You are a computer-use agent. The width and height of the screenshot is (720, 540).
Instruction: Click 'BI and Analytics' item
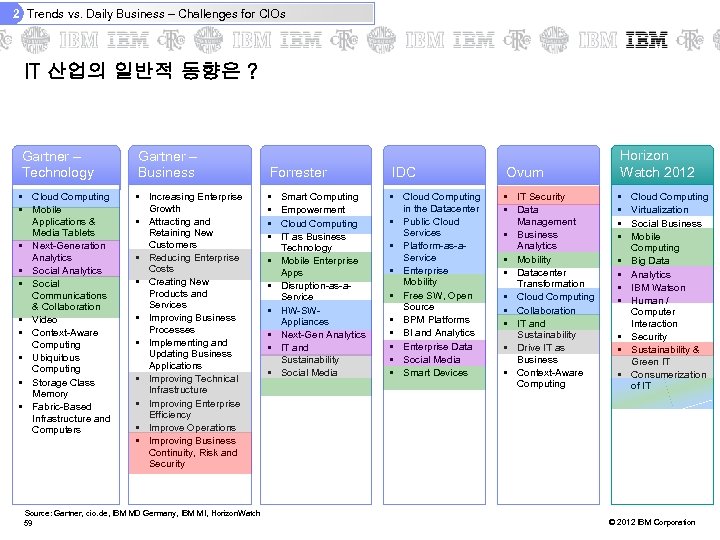pos(439,332)
